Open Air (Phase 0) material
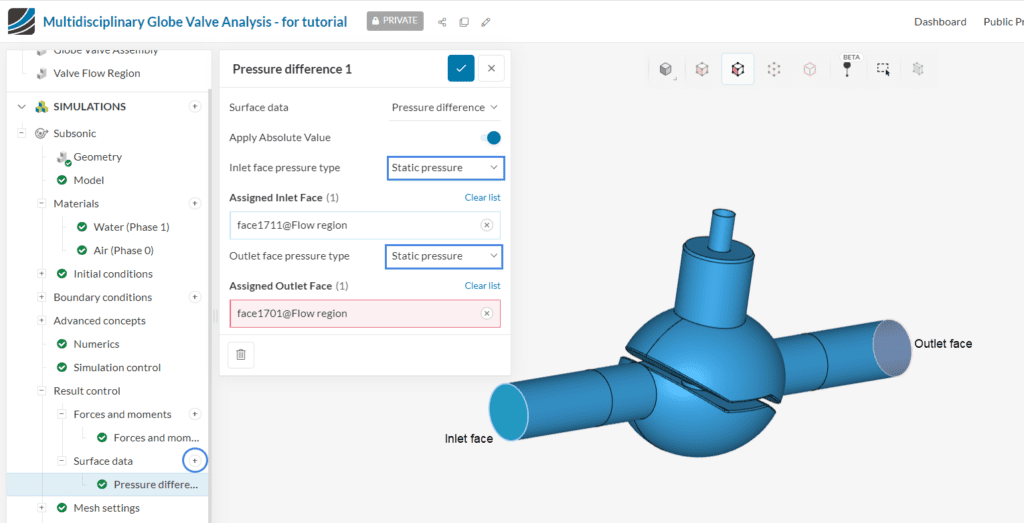This screenshot has width=1024, height=523. 123,250
